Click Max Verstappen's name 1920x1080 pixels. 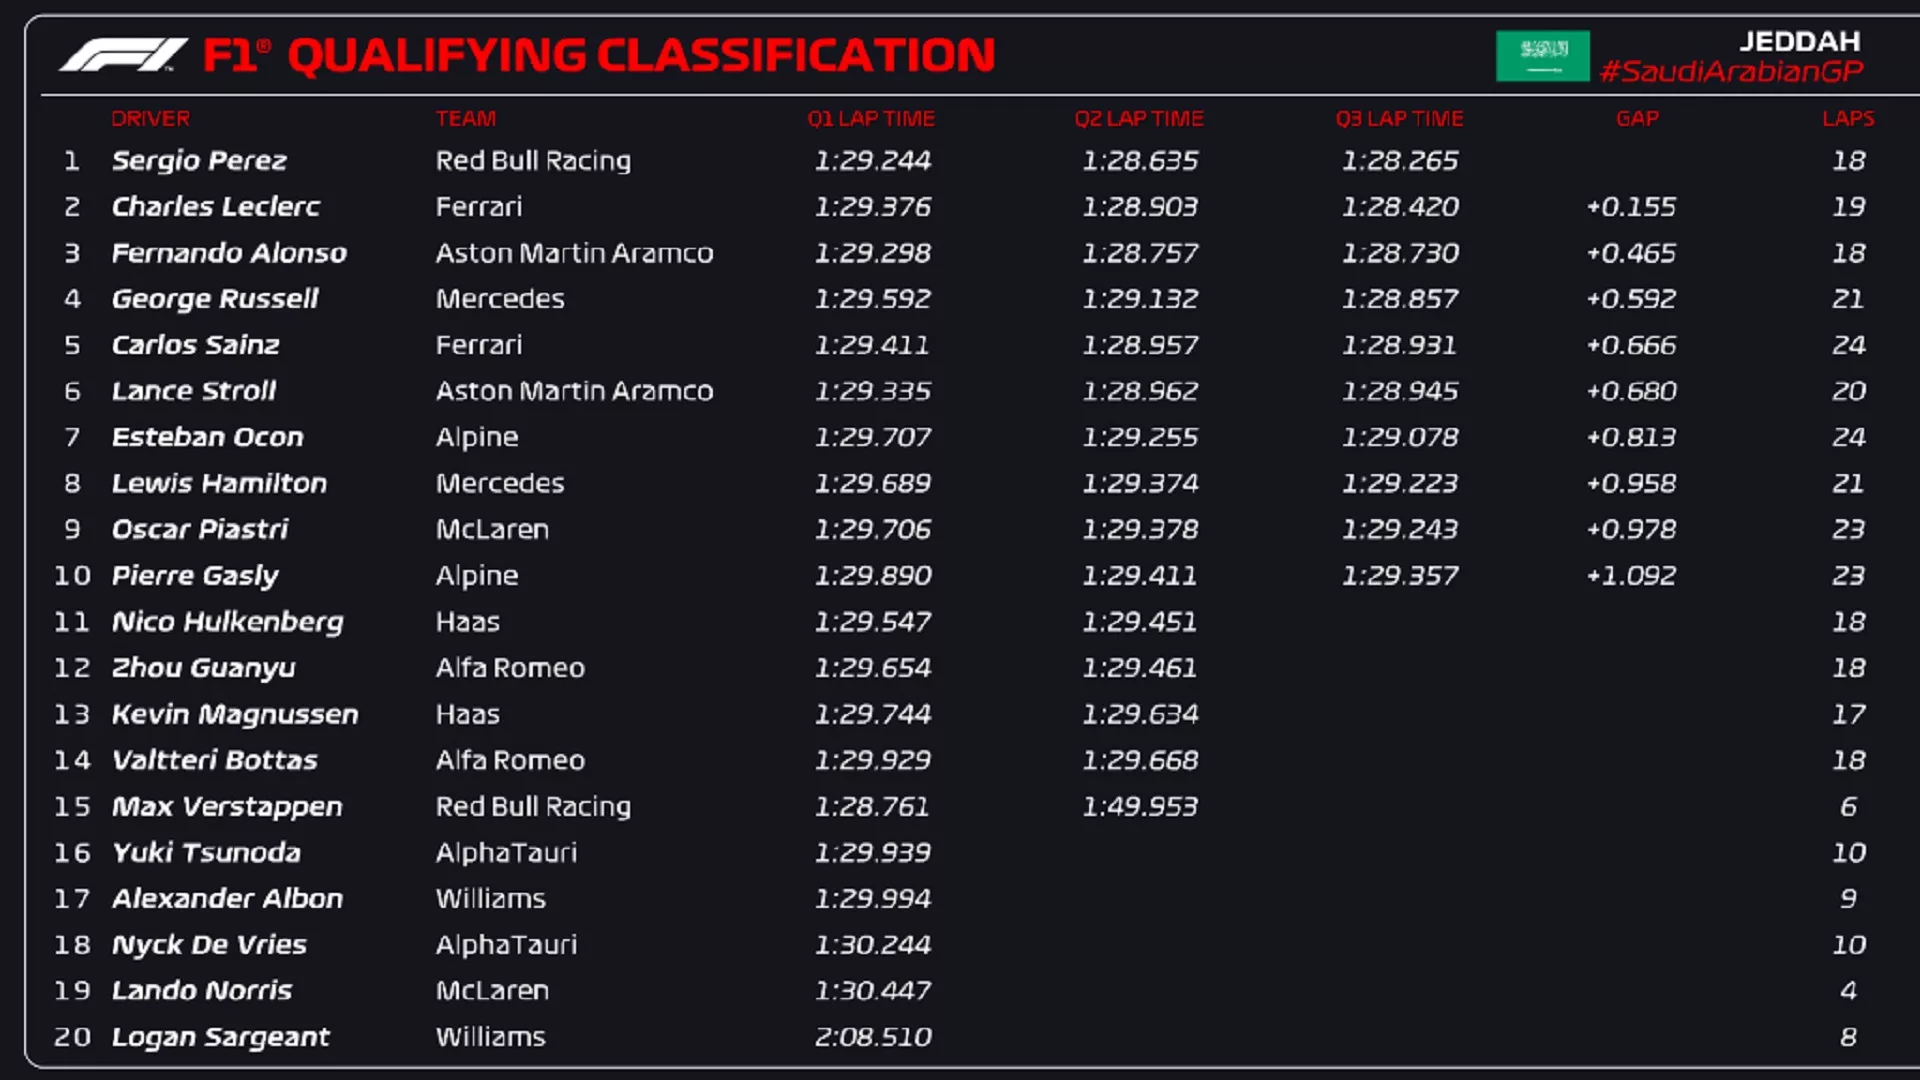point(227,806)
